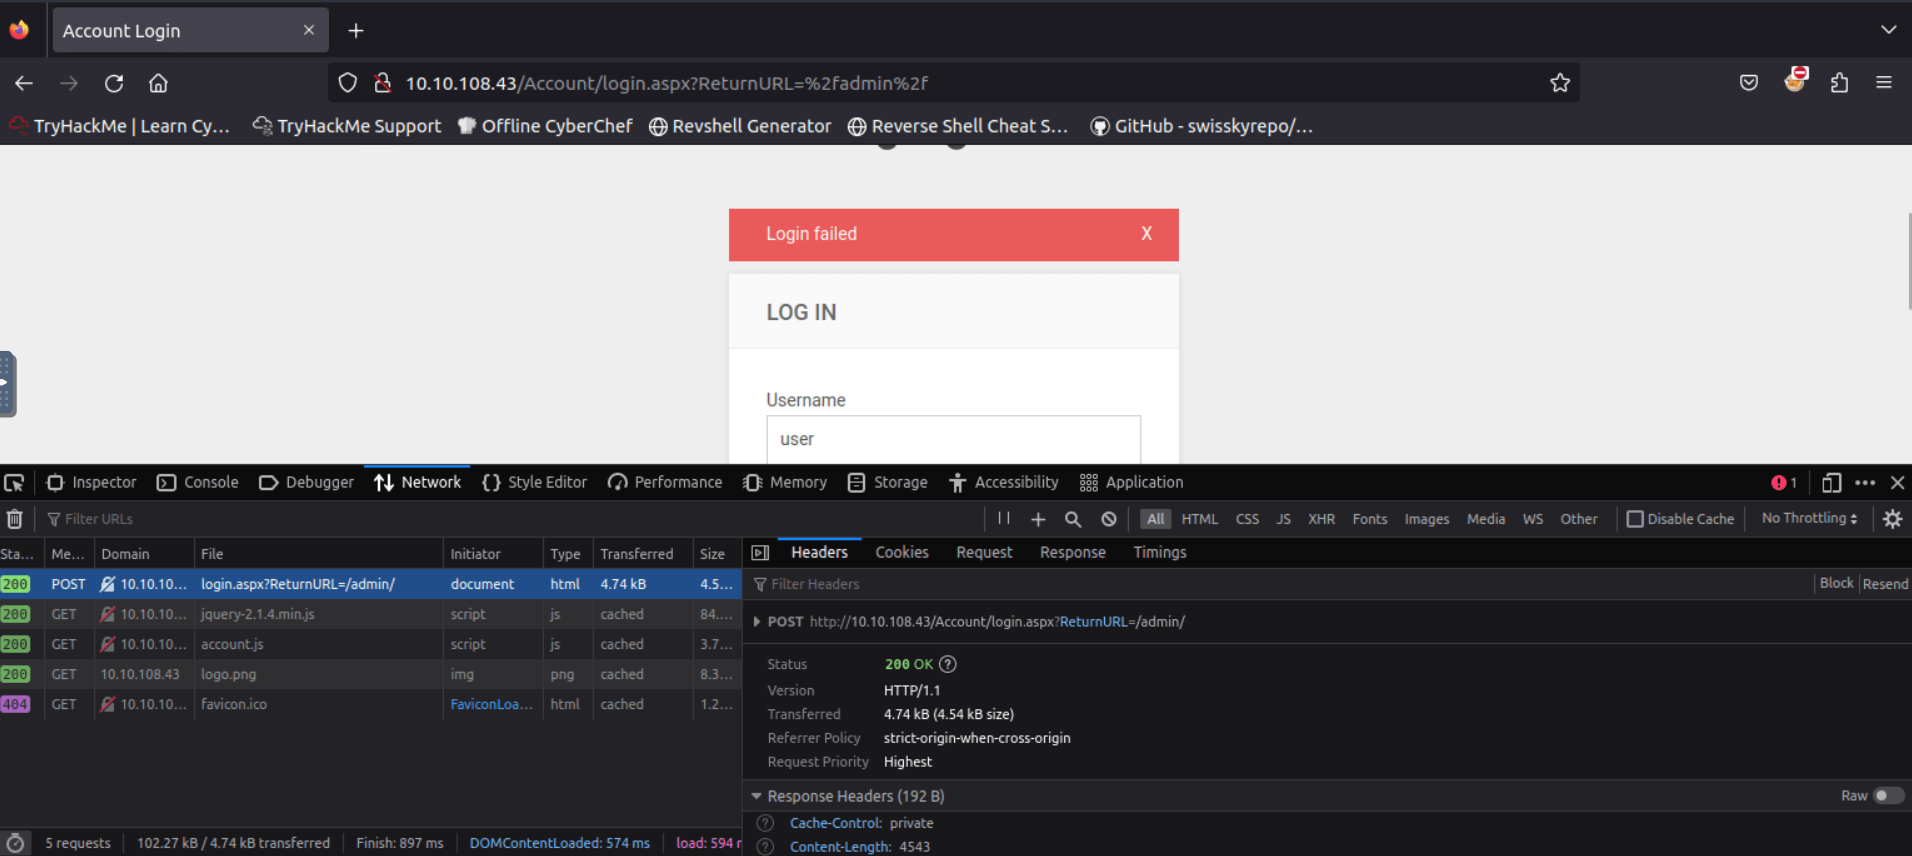
Task: Bookmark this page with star icon
Action: [1560, 83]
